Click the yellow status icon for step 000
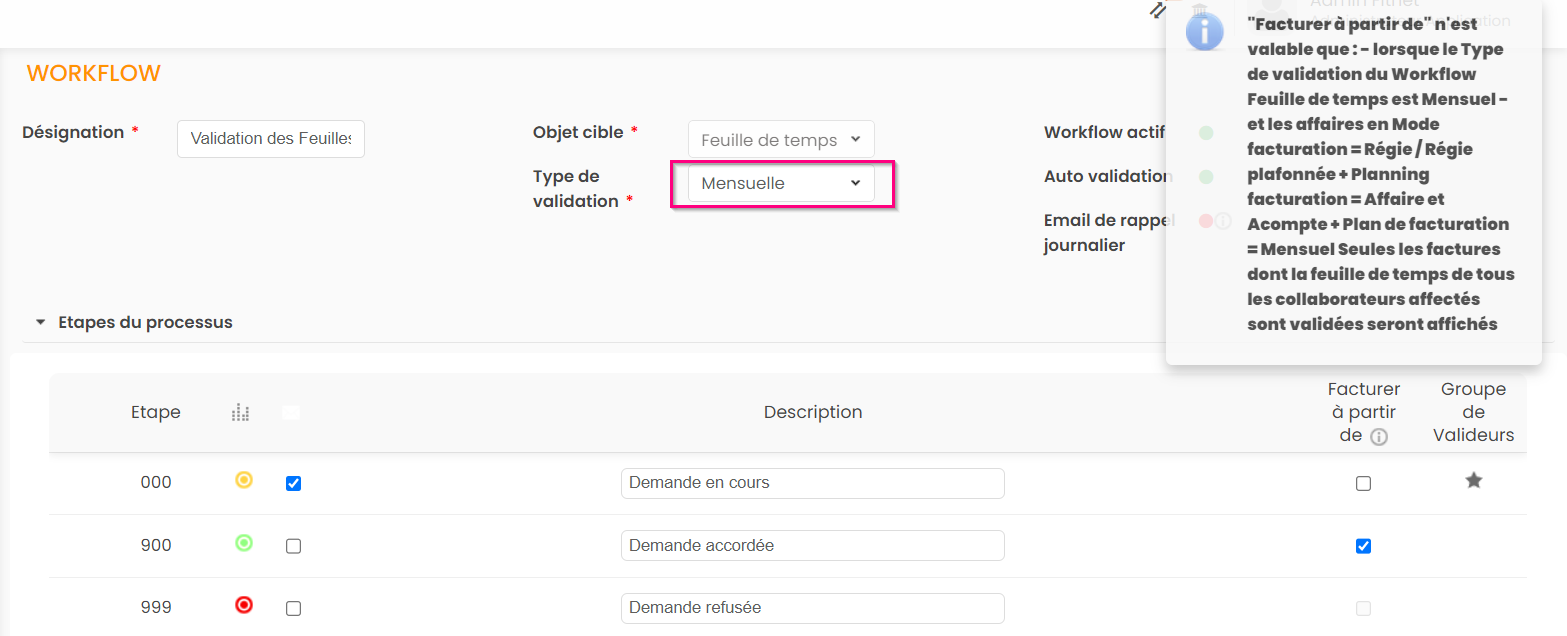1567x636 pixels. point(243,481)
